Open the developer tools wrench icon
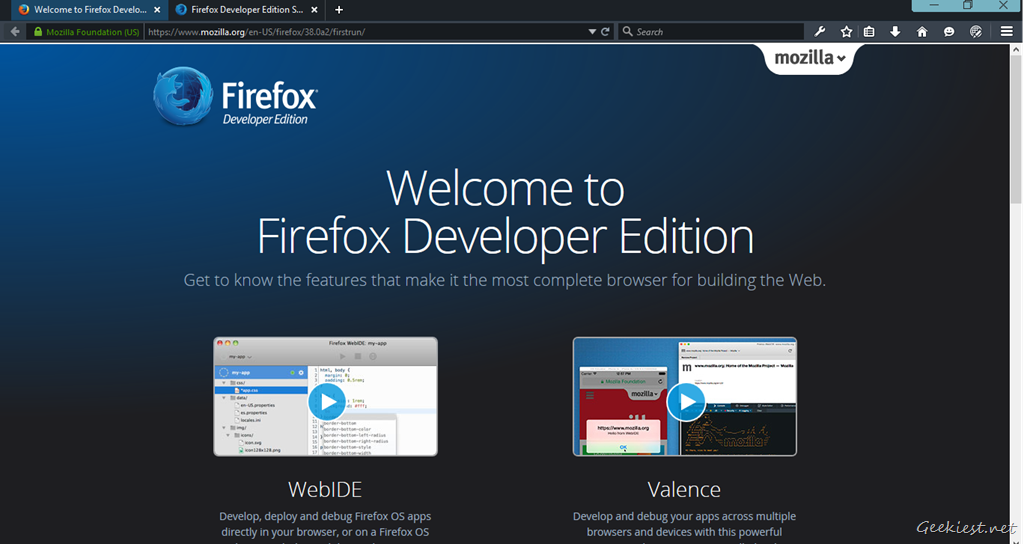The image size is (1024, 544). tap(820, 32)
